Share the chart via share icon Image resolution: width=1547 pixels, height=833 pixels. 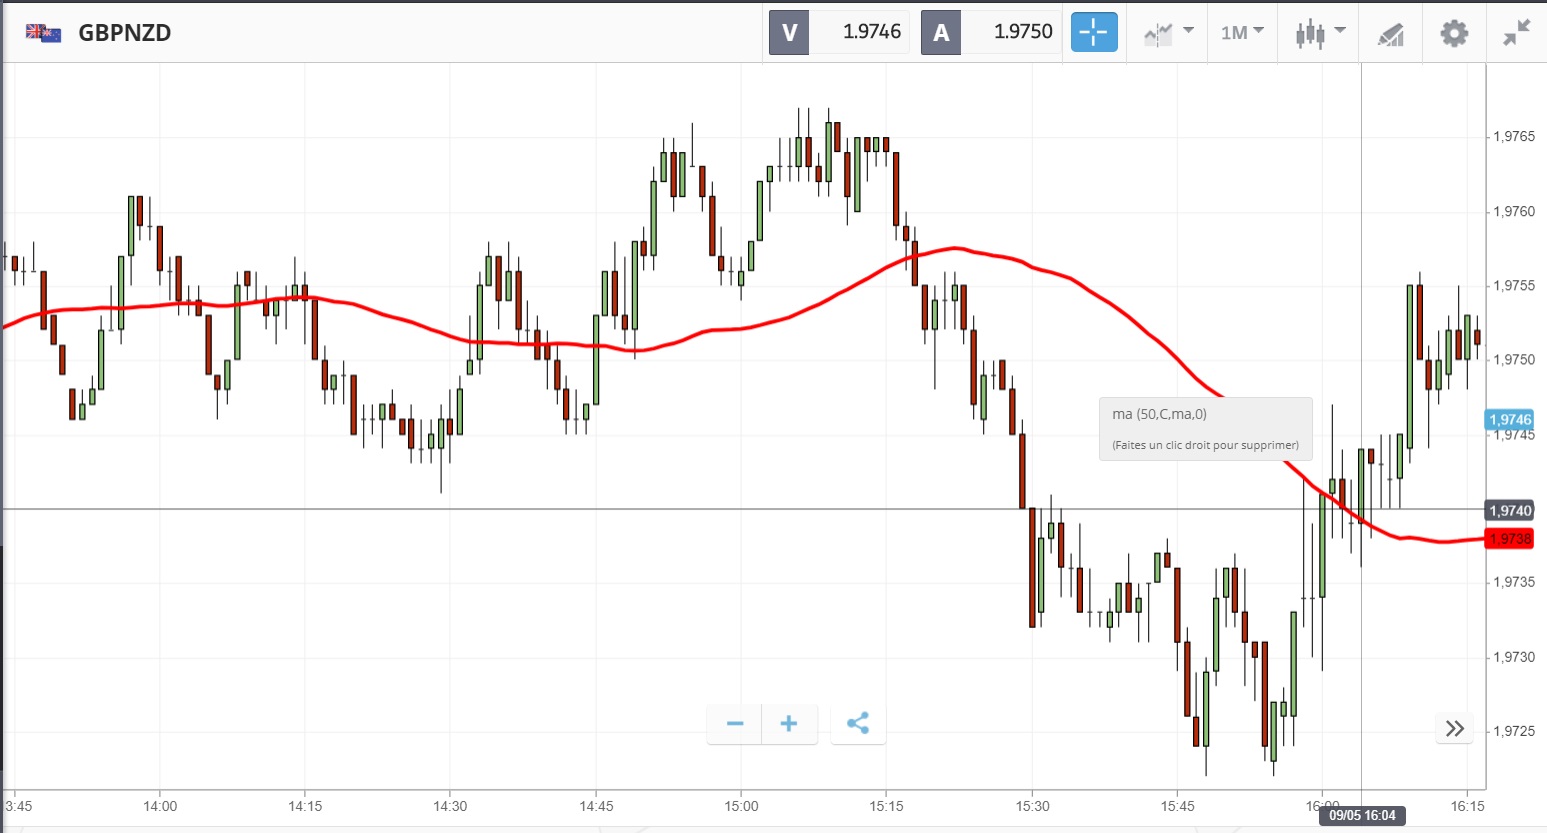[x=858, y=724]
